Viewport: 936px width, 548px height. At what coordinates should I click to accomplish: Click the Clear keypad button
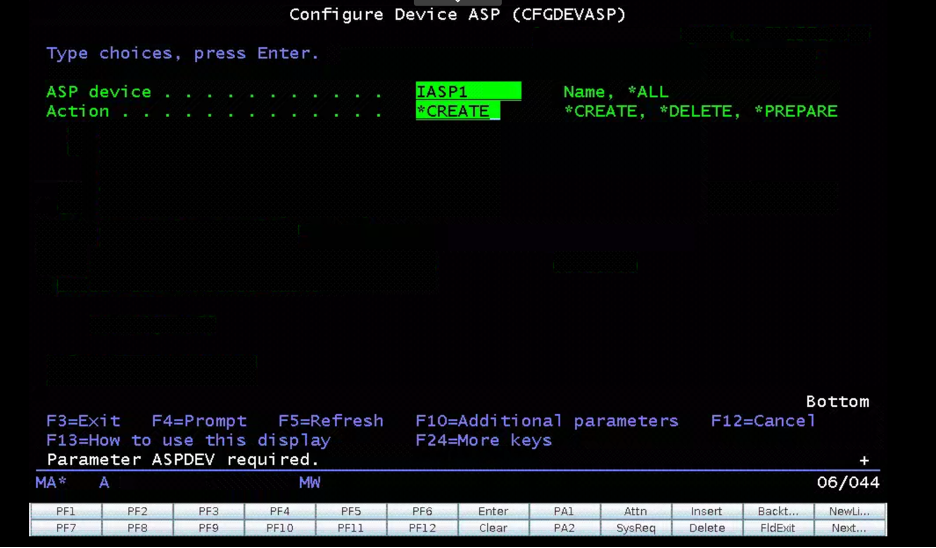coord(493,528)
